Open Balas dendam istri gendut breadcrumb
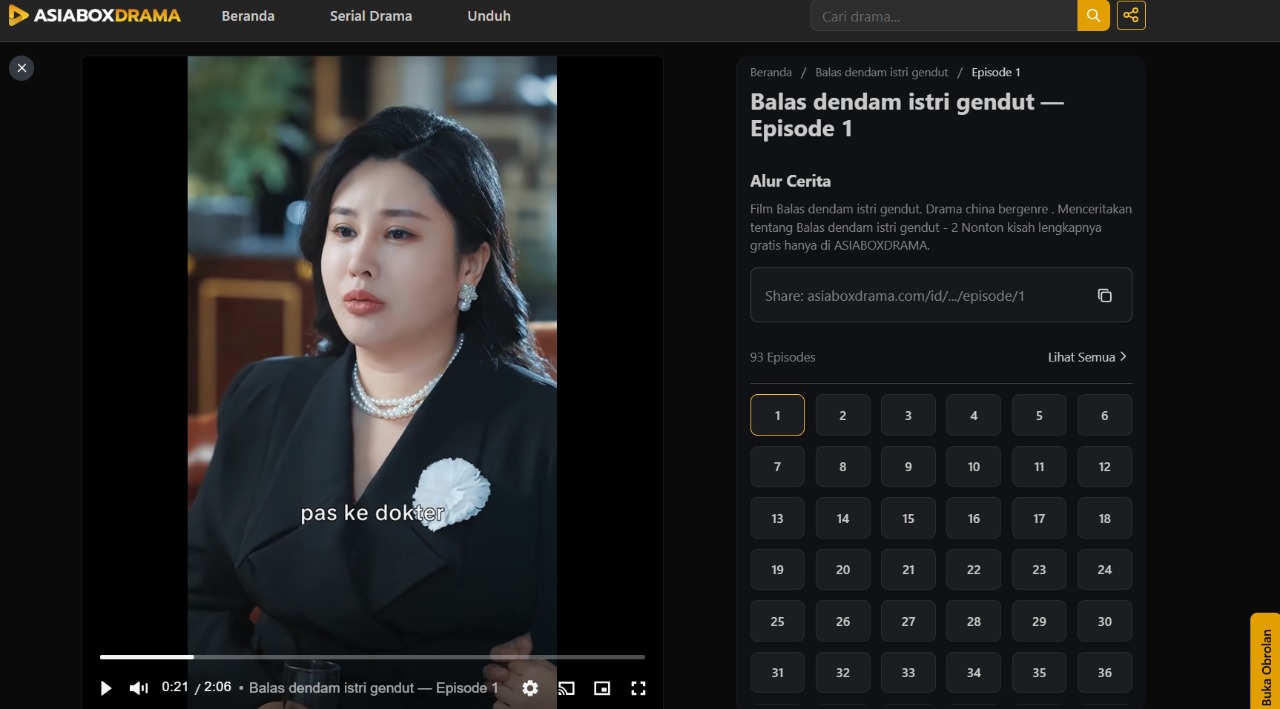The image size is (1280, 709). point(882,72)
